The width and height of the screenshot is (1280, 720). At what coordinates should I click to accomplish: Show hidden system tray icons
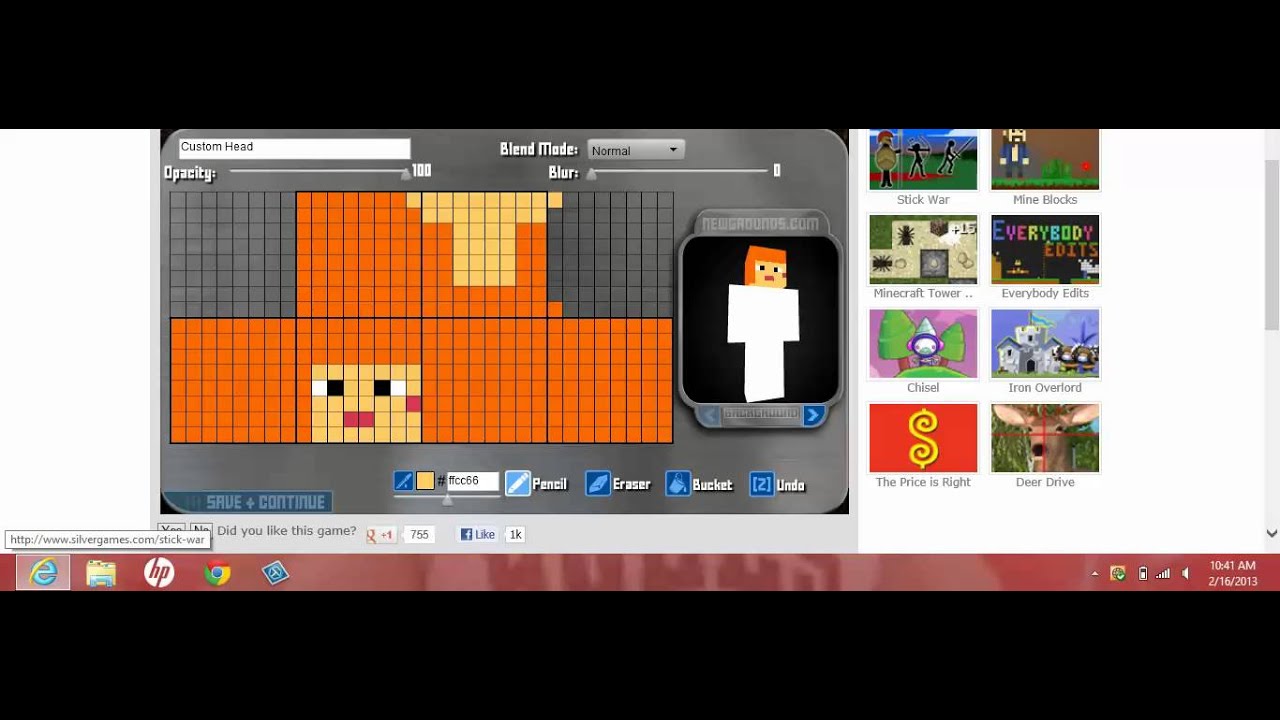coord(1095,574)
